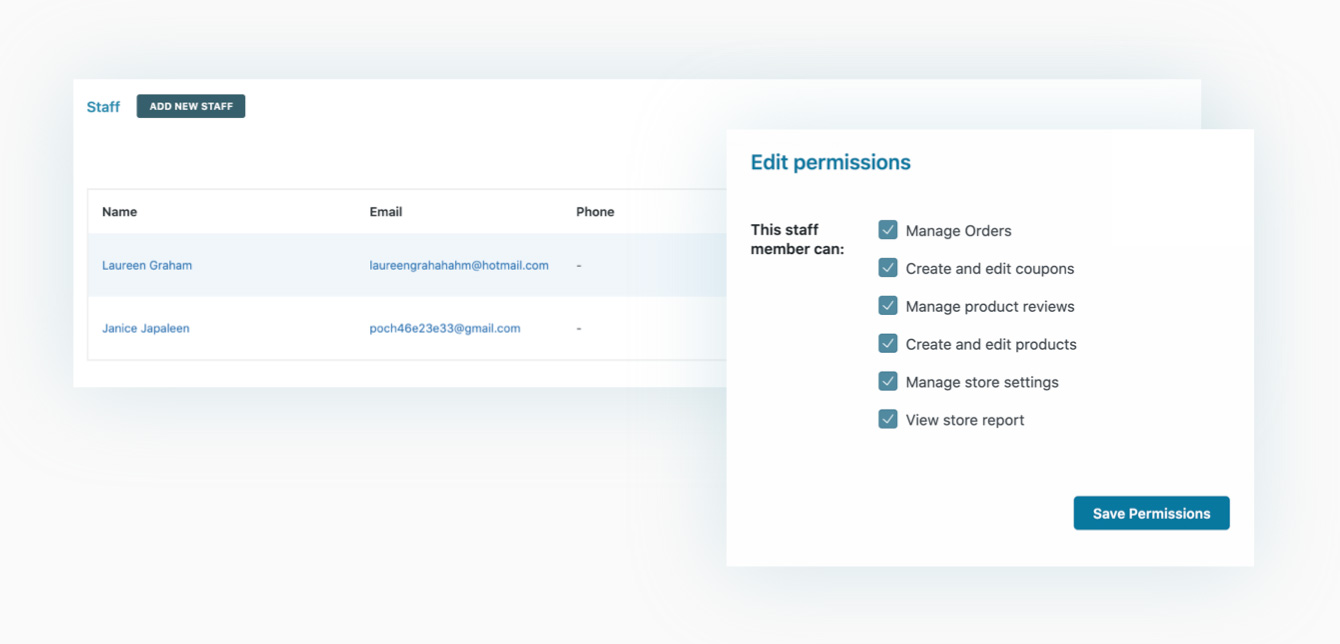Screen dimensions: 1340x644
Task: Open Laureen Graham's staff profile
Action: point(147,265)
